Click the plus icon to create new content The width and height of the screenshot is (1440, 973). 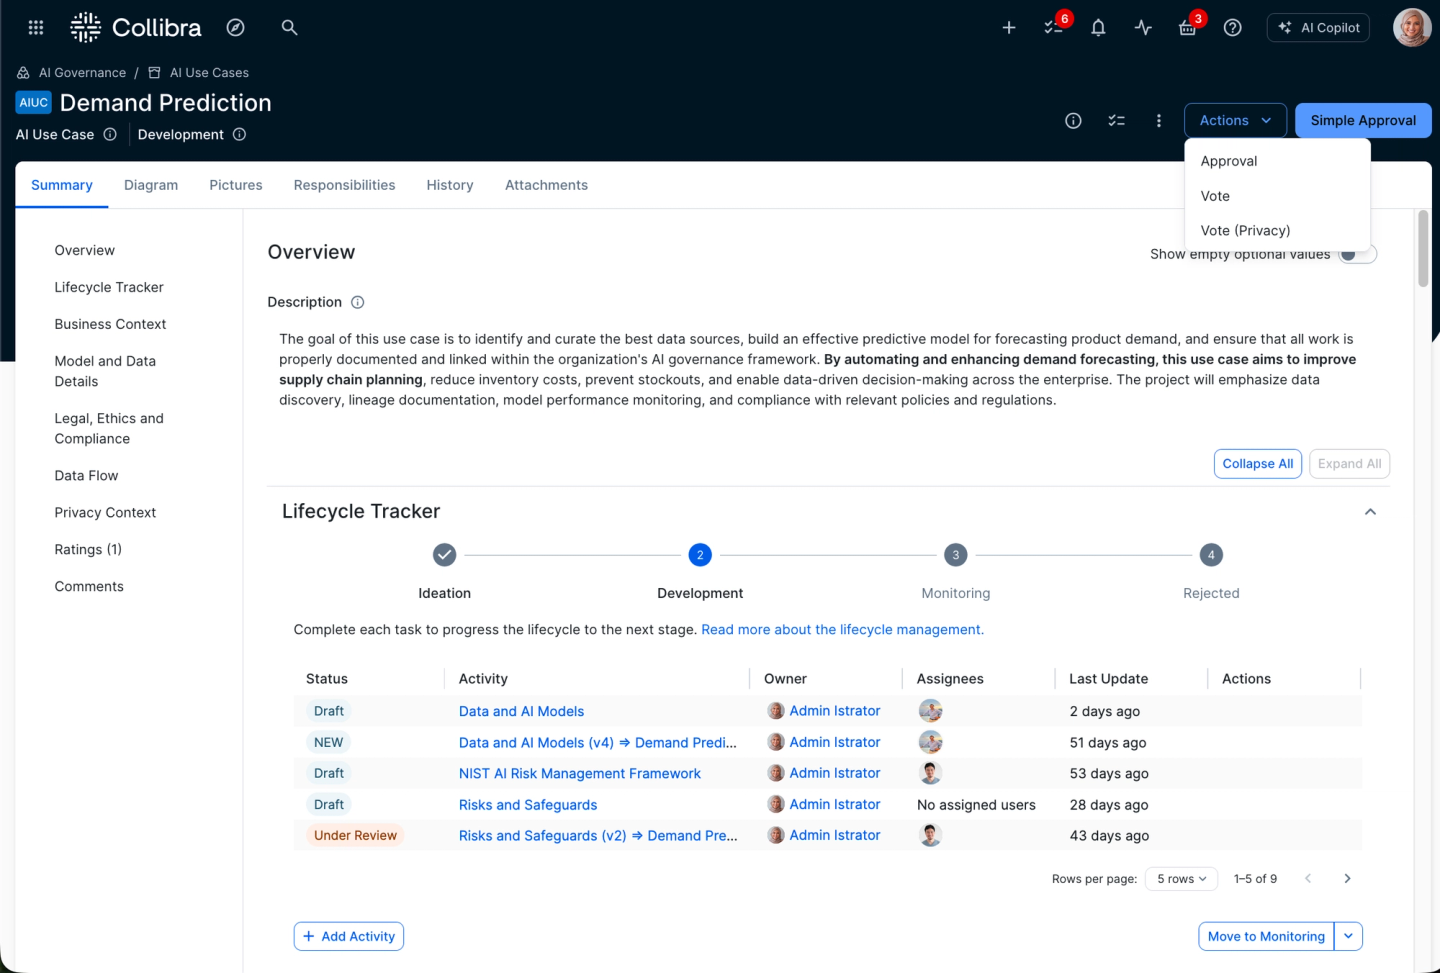pos(1008,27)
